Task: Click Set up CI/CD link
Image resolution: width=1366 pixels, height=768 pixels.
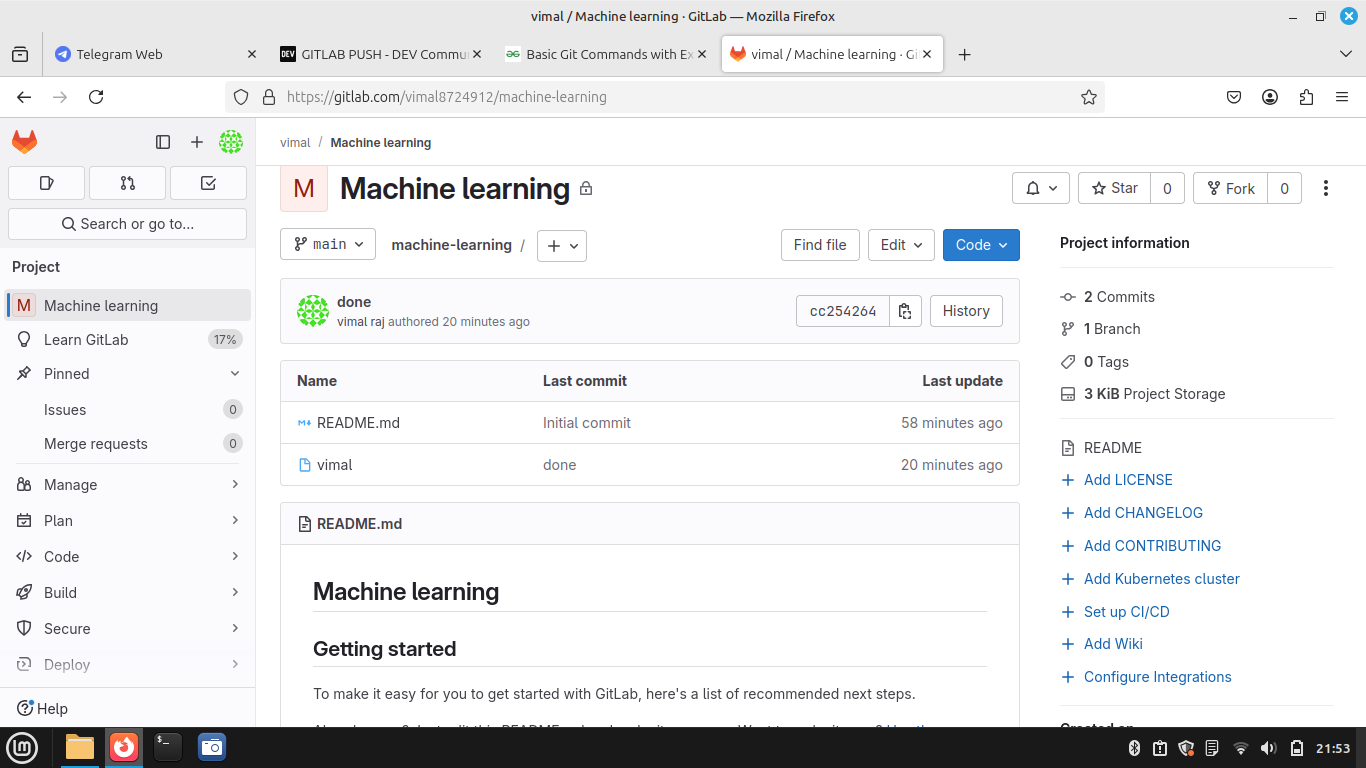Action: click(x=1126, y=612)
